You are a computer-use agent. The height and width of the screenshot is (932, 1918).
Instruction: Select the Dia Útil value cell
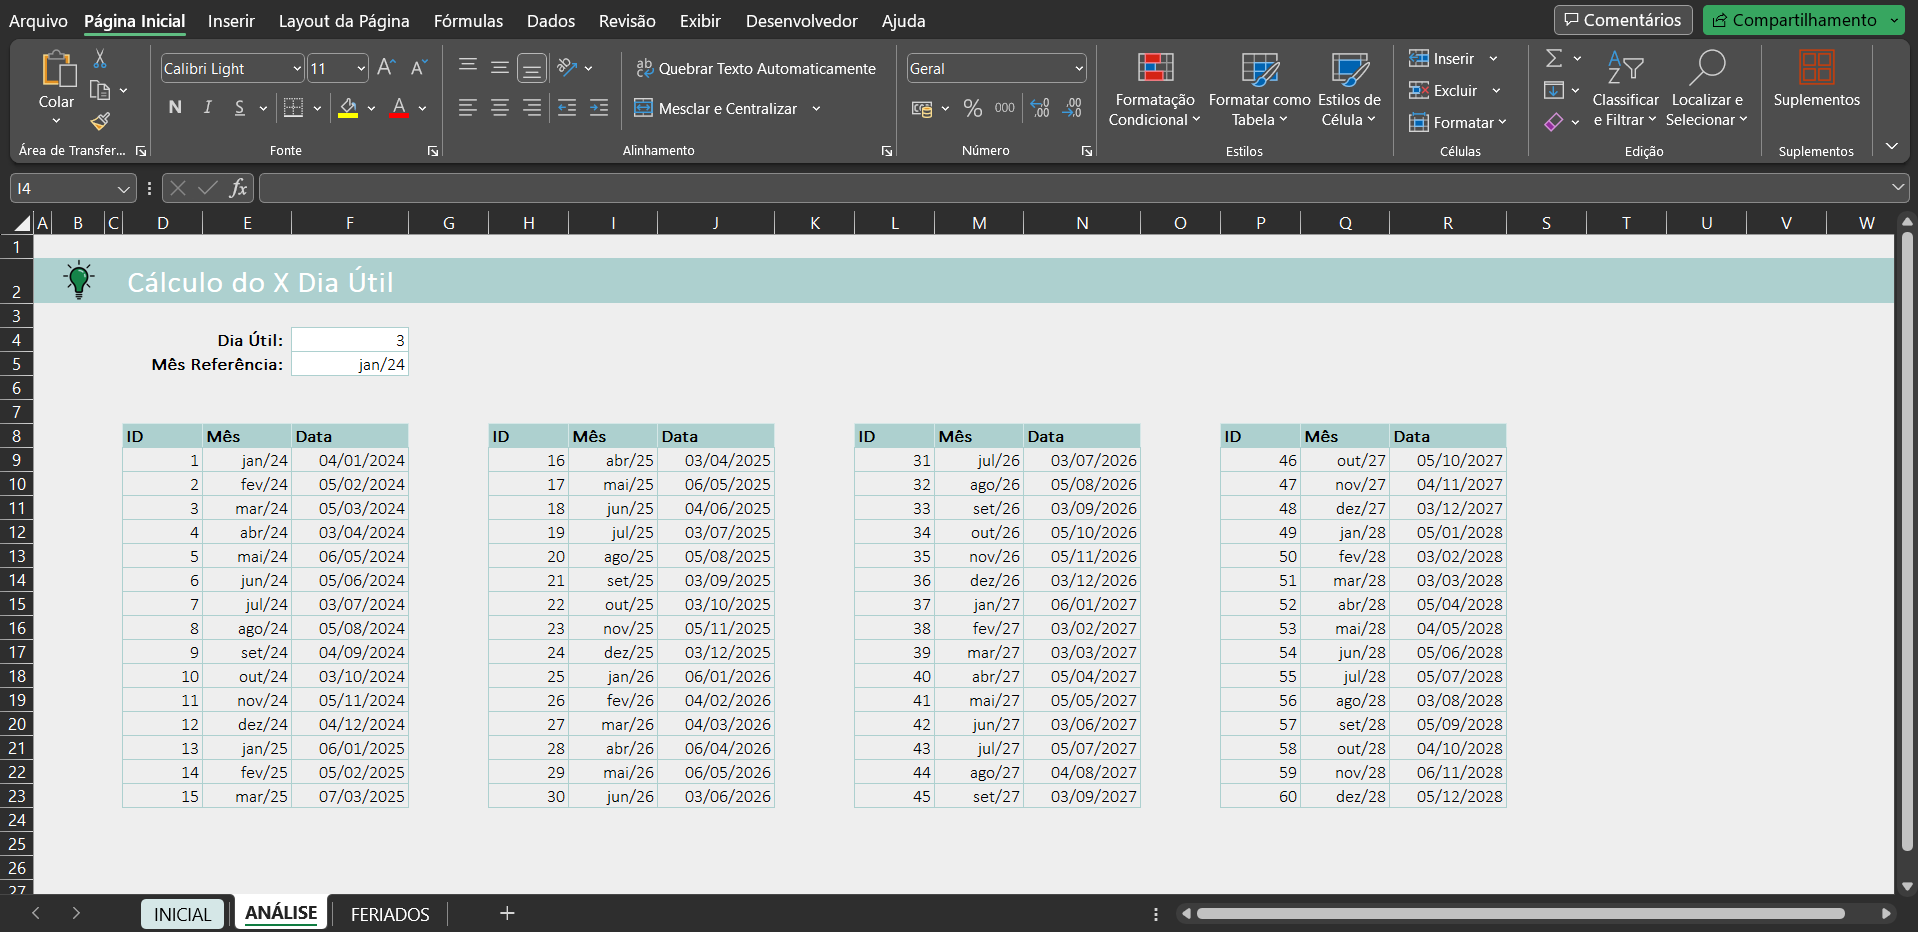(349, 340)
